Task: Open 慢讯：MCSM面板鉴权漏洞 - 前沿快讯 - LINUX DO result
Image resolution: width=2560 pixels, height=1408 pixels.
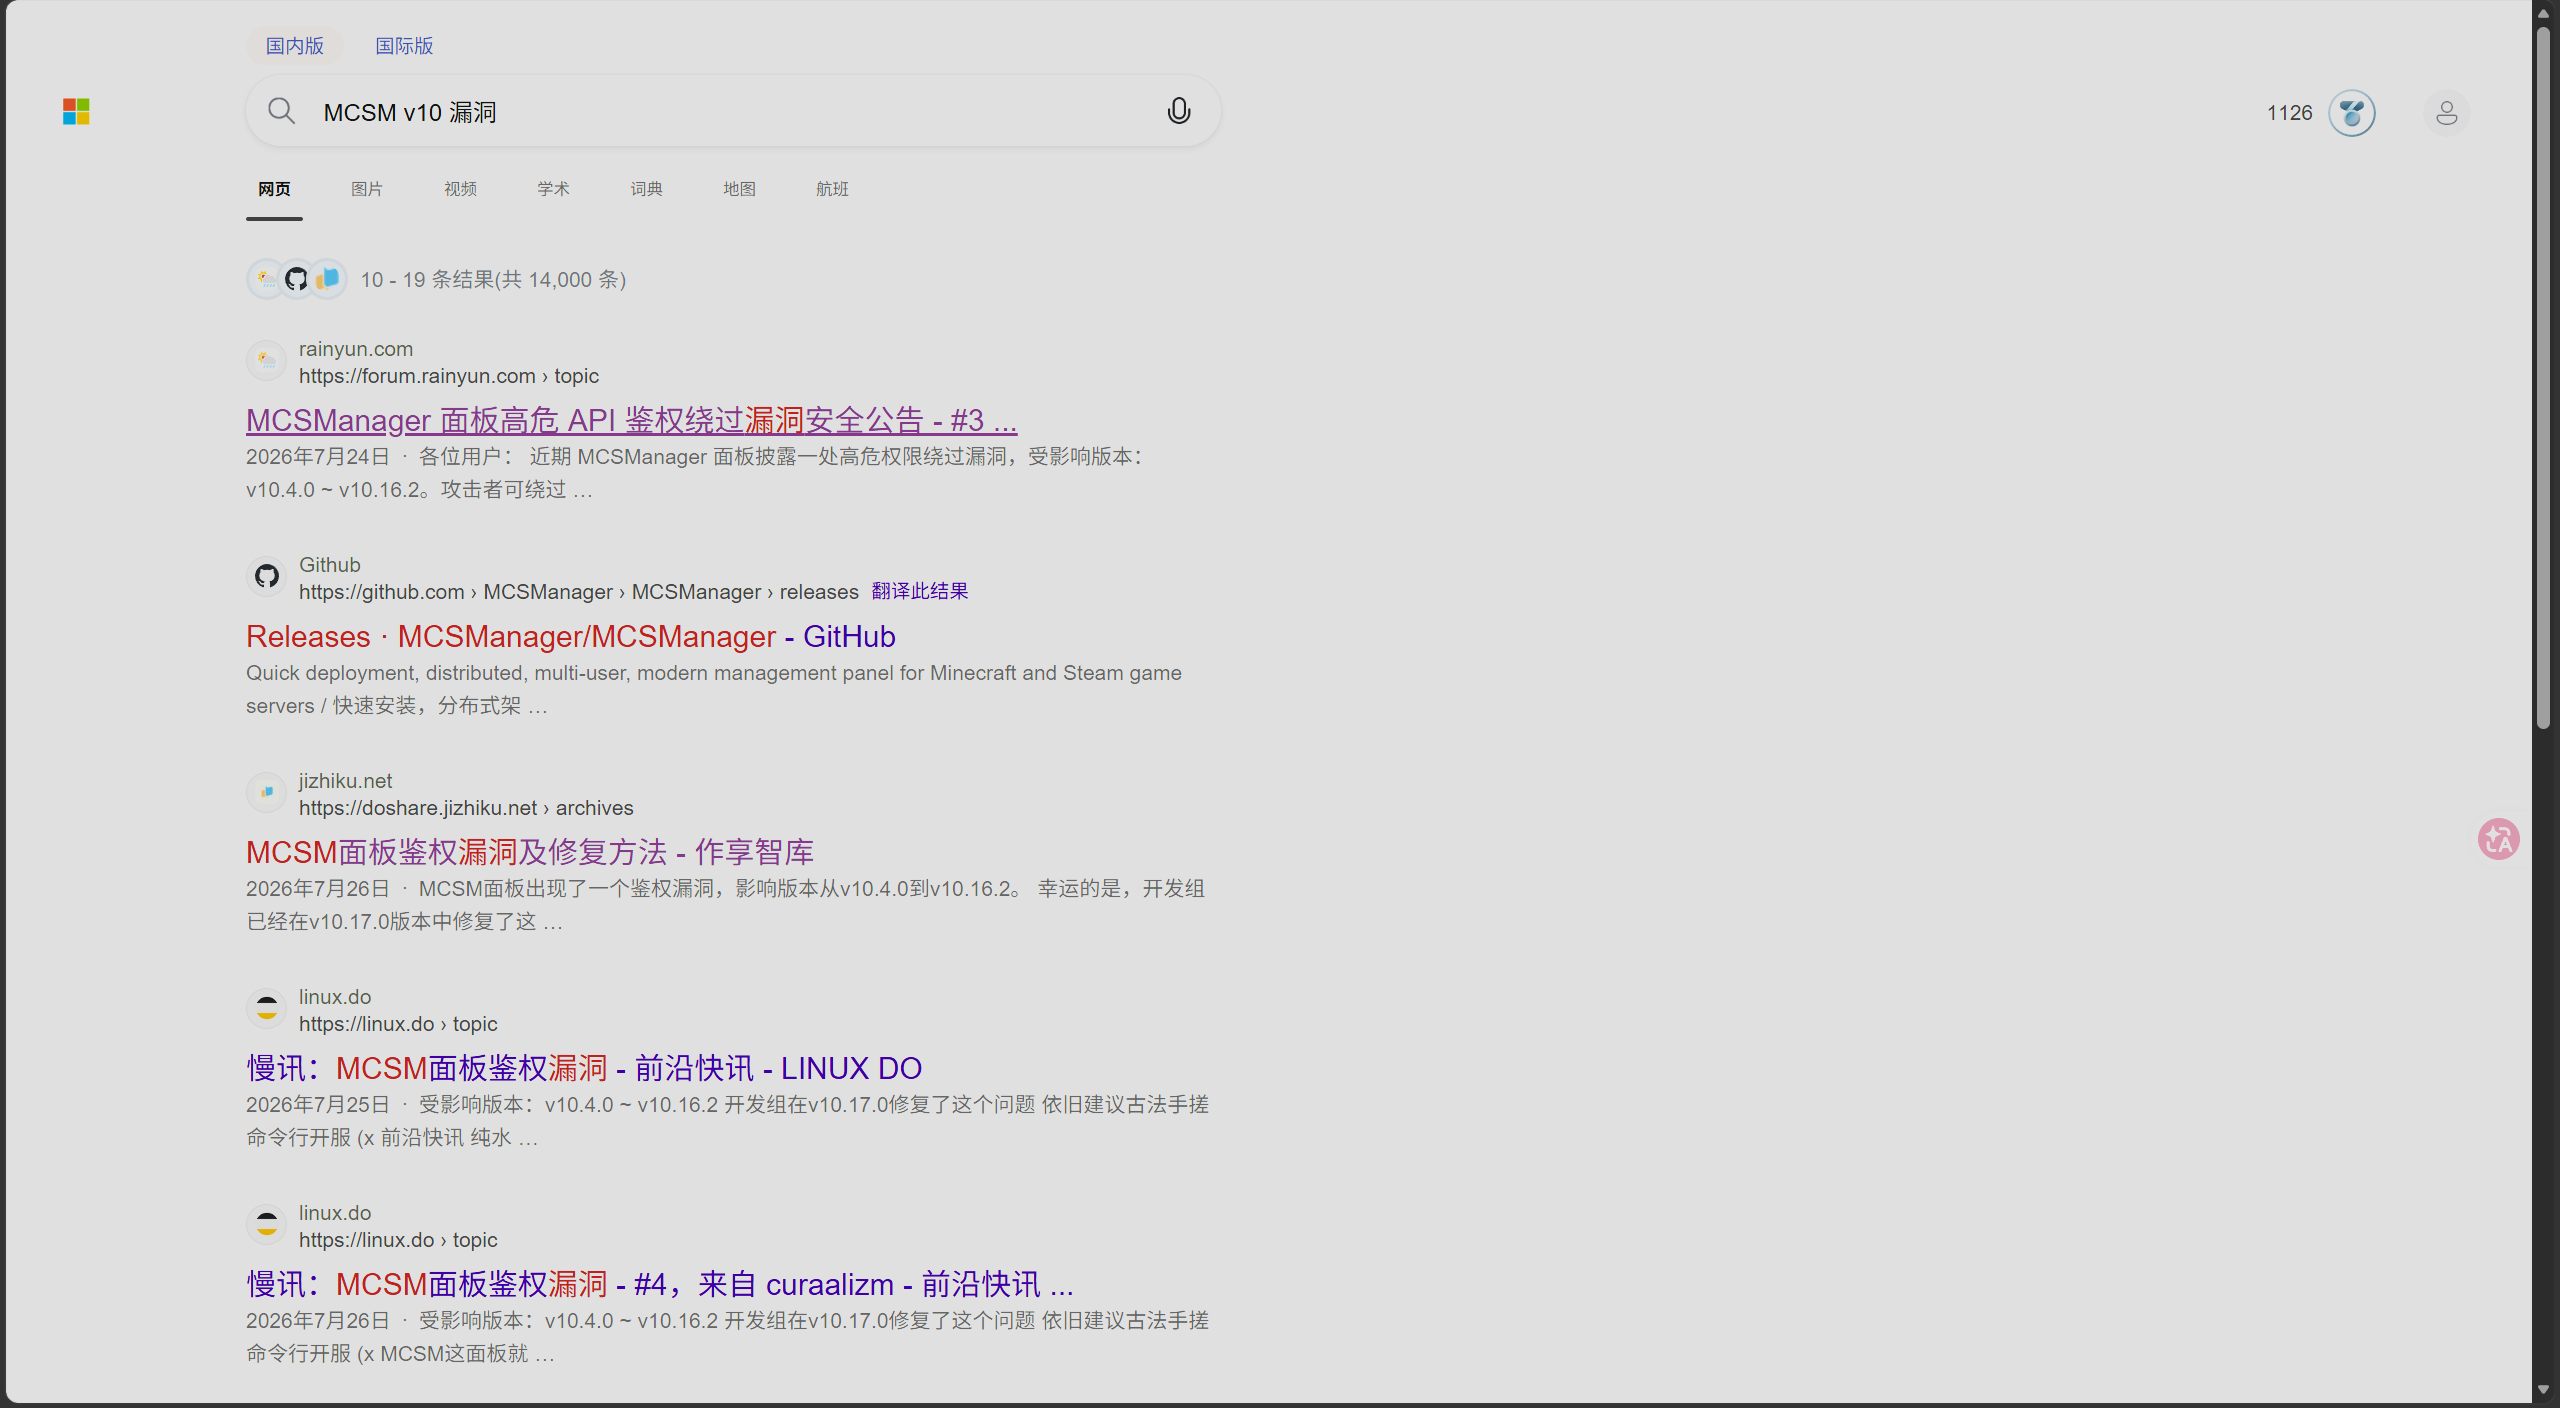Action: [x=584, y=1068]
